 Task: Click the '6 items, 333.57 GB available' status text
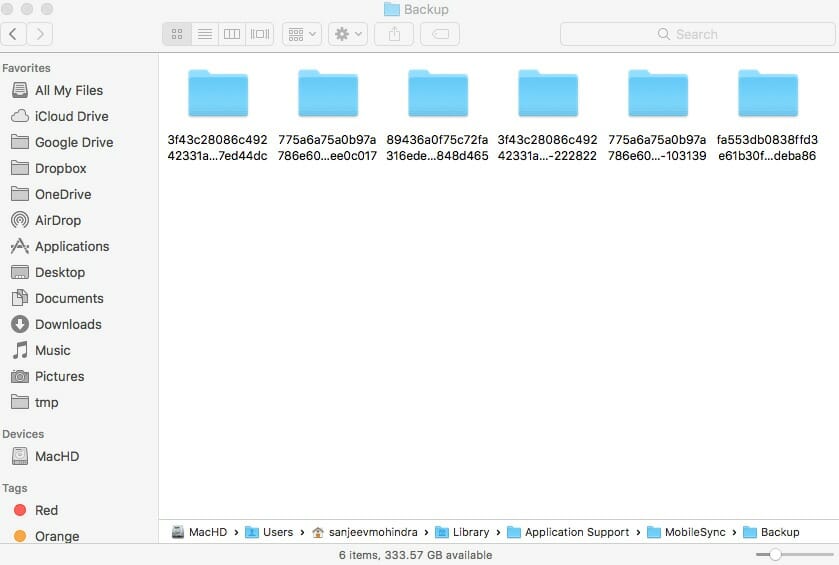coord(415,555)
